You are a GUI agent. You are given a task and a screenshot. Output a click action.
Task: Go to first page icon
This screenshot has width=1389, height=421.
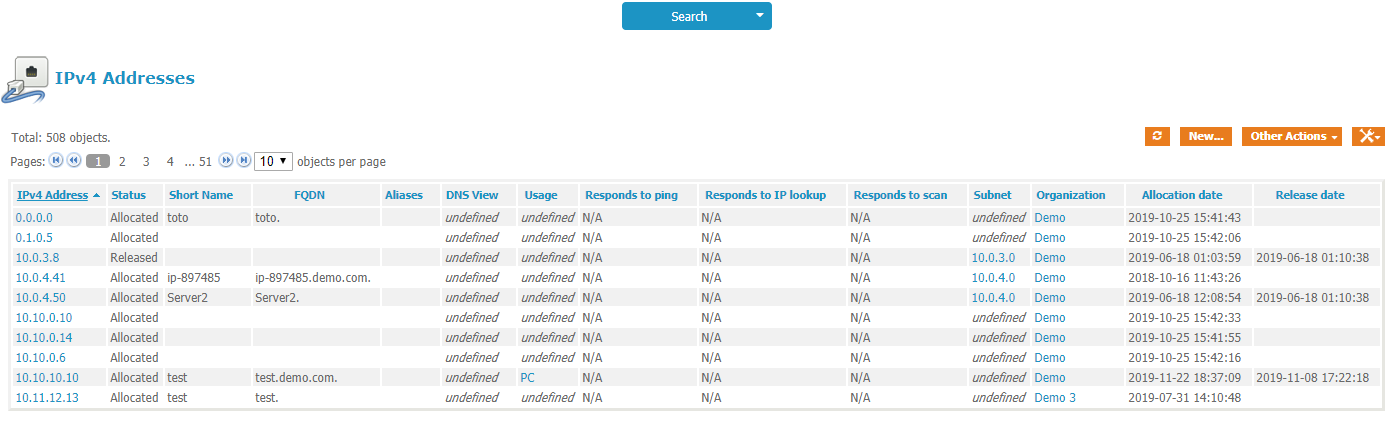click(56, 160)
